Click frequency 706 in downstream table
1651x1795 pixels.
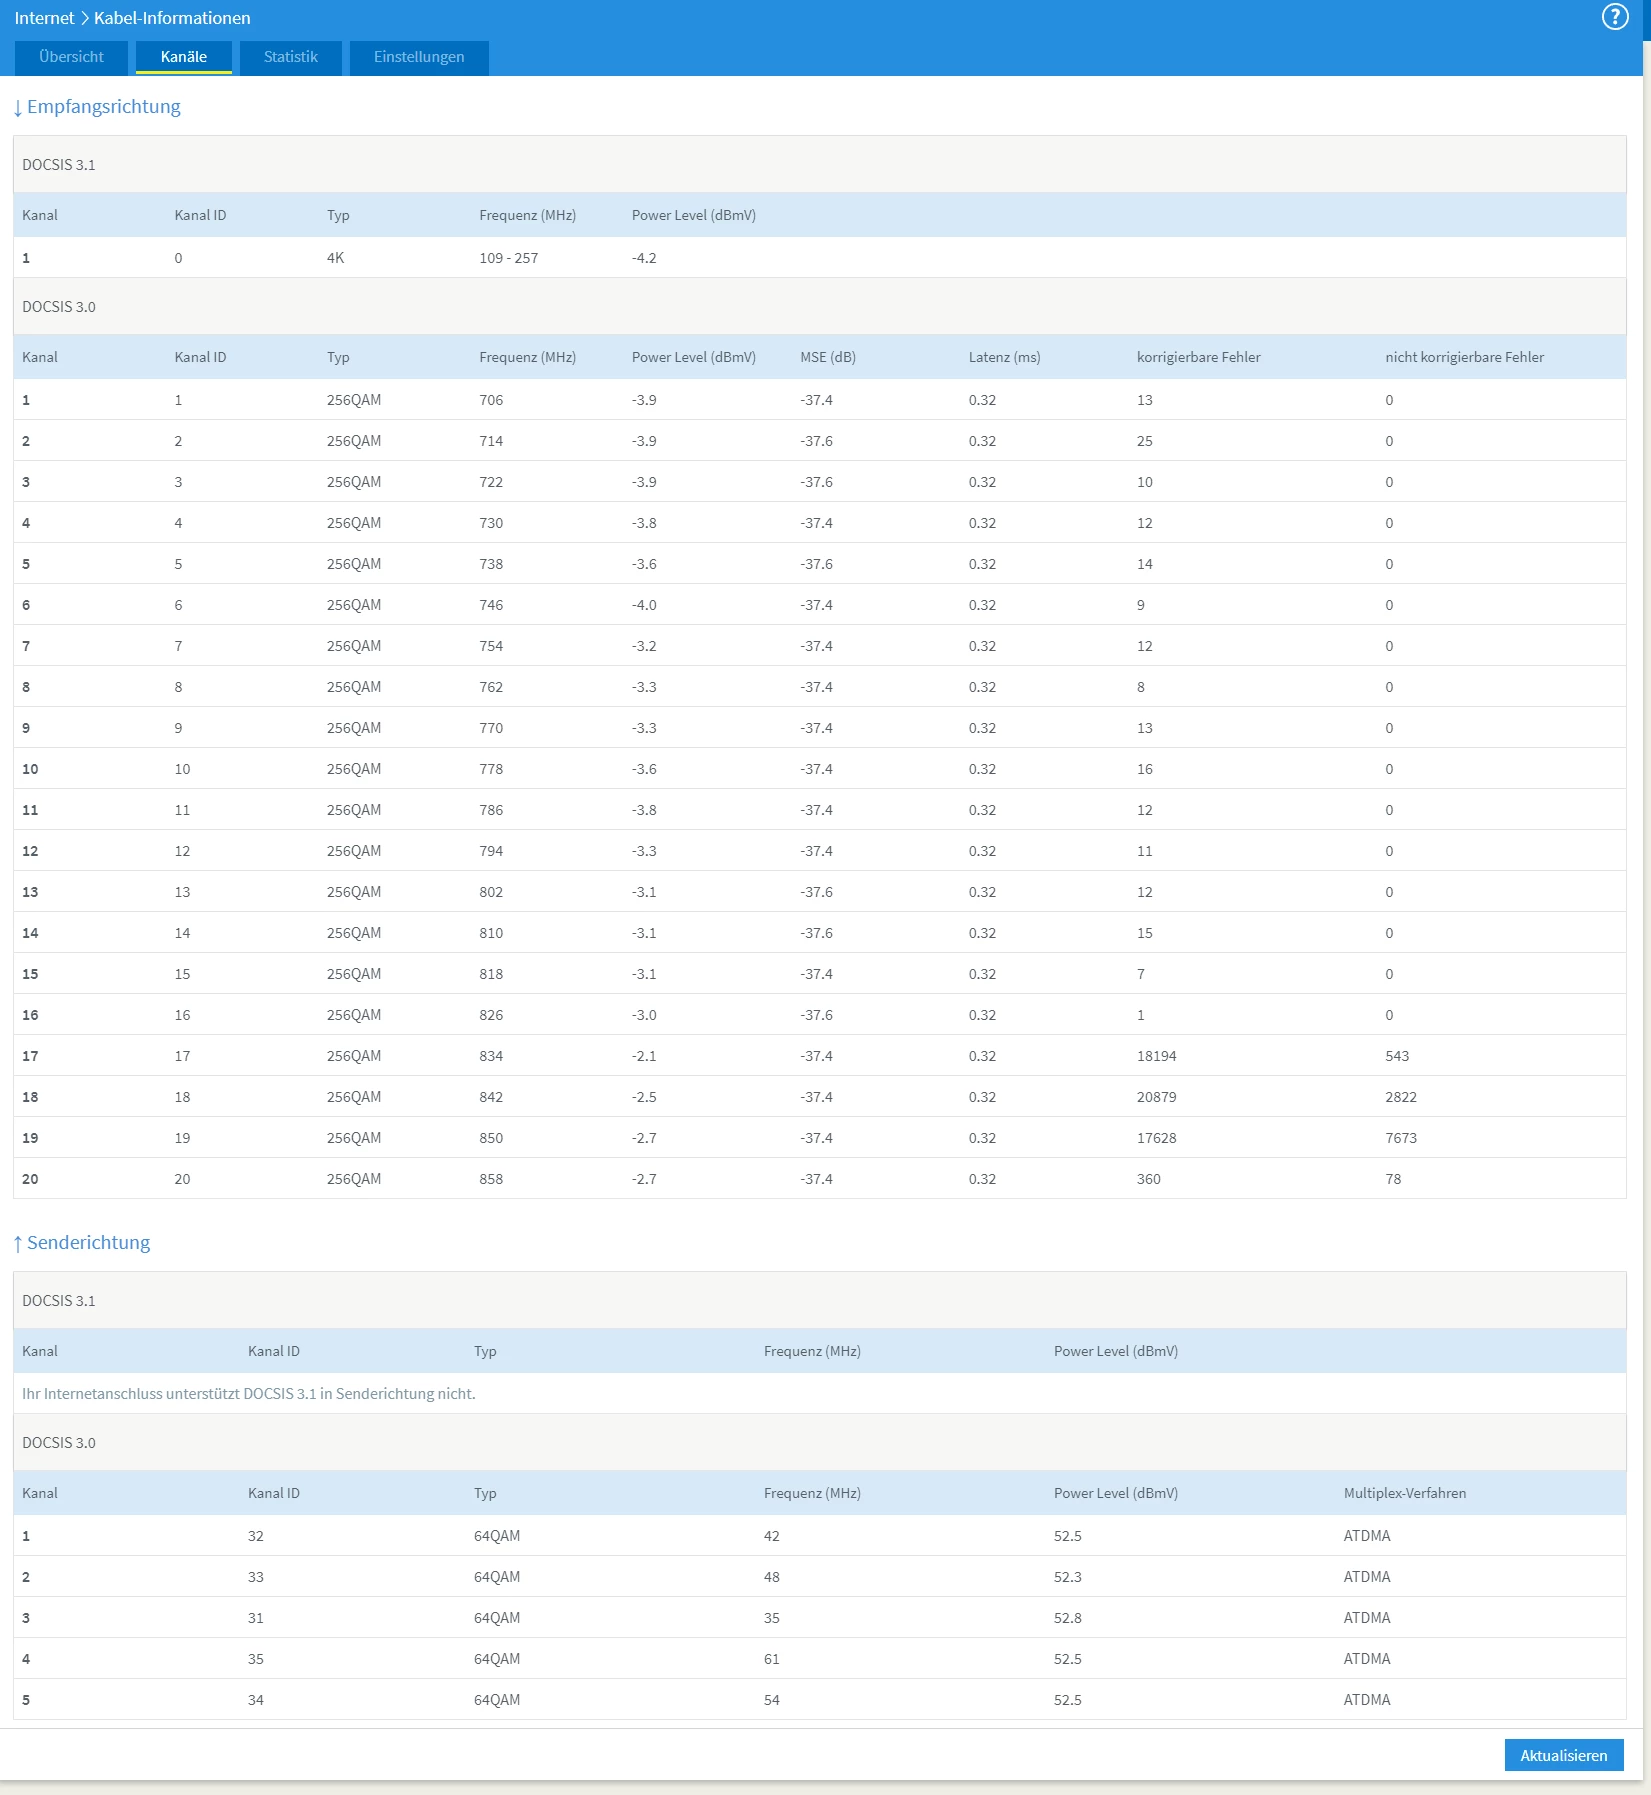click(491, 400)
